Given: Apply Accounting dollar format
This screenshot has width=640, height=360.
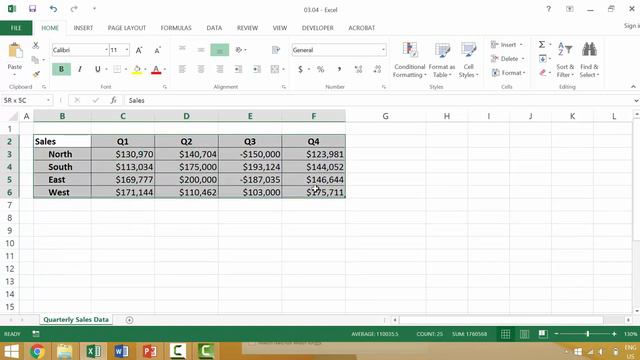Looking at the screenshot, I should [x=300, y=69].
